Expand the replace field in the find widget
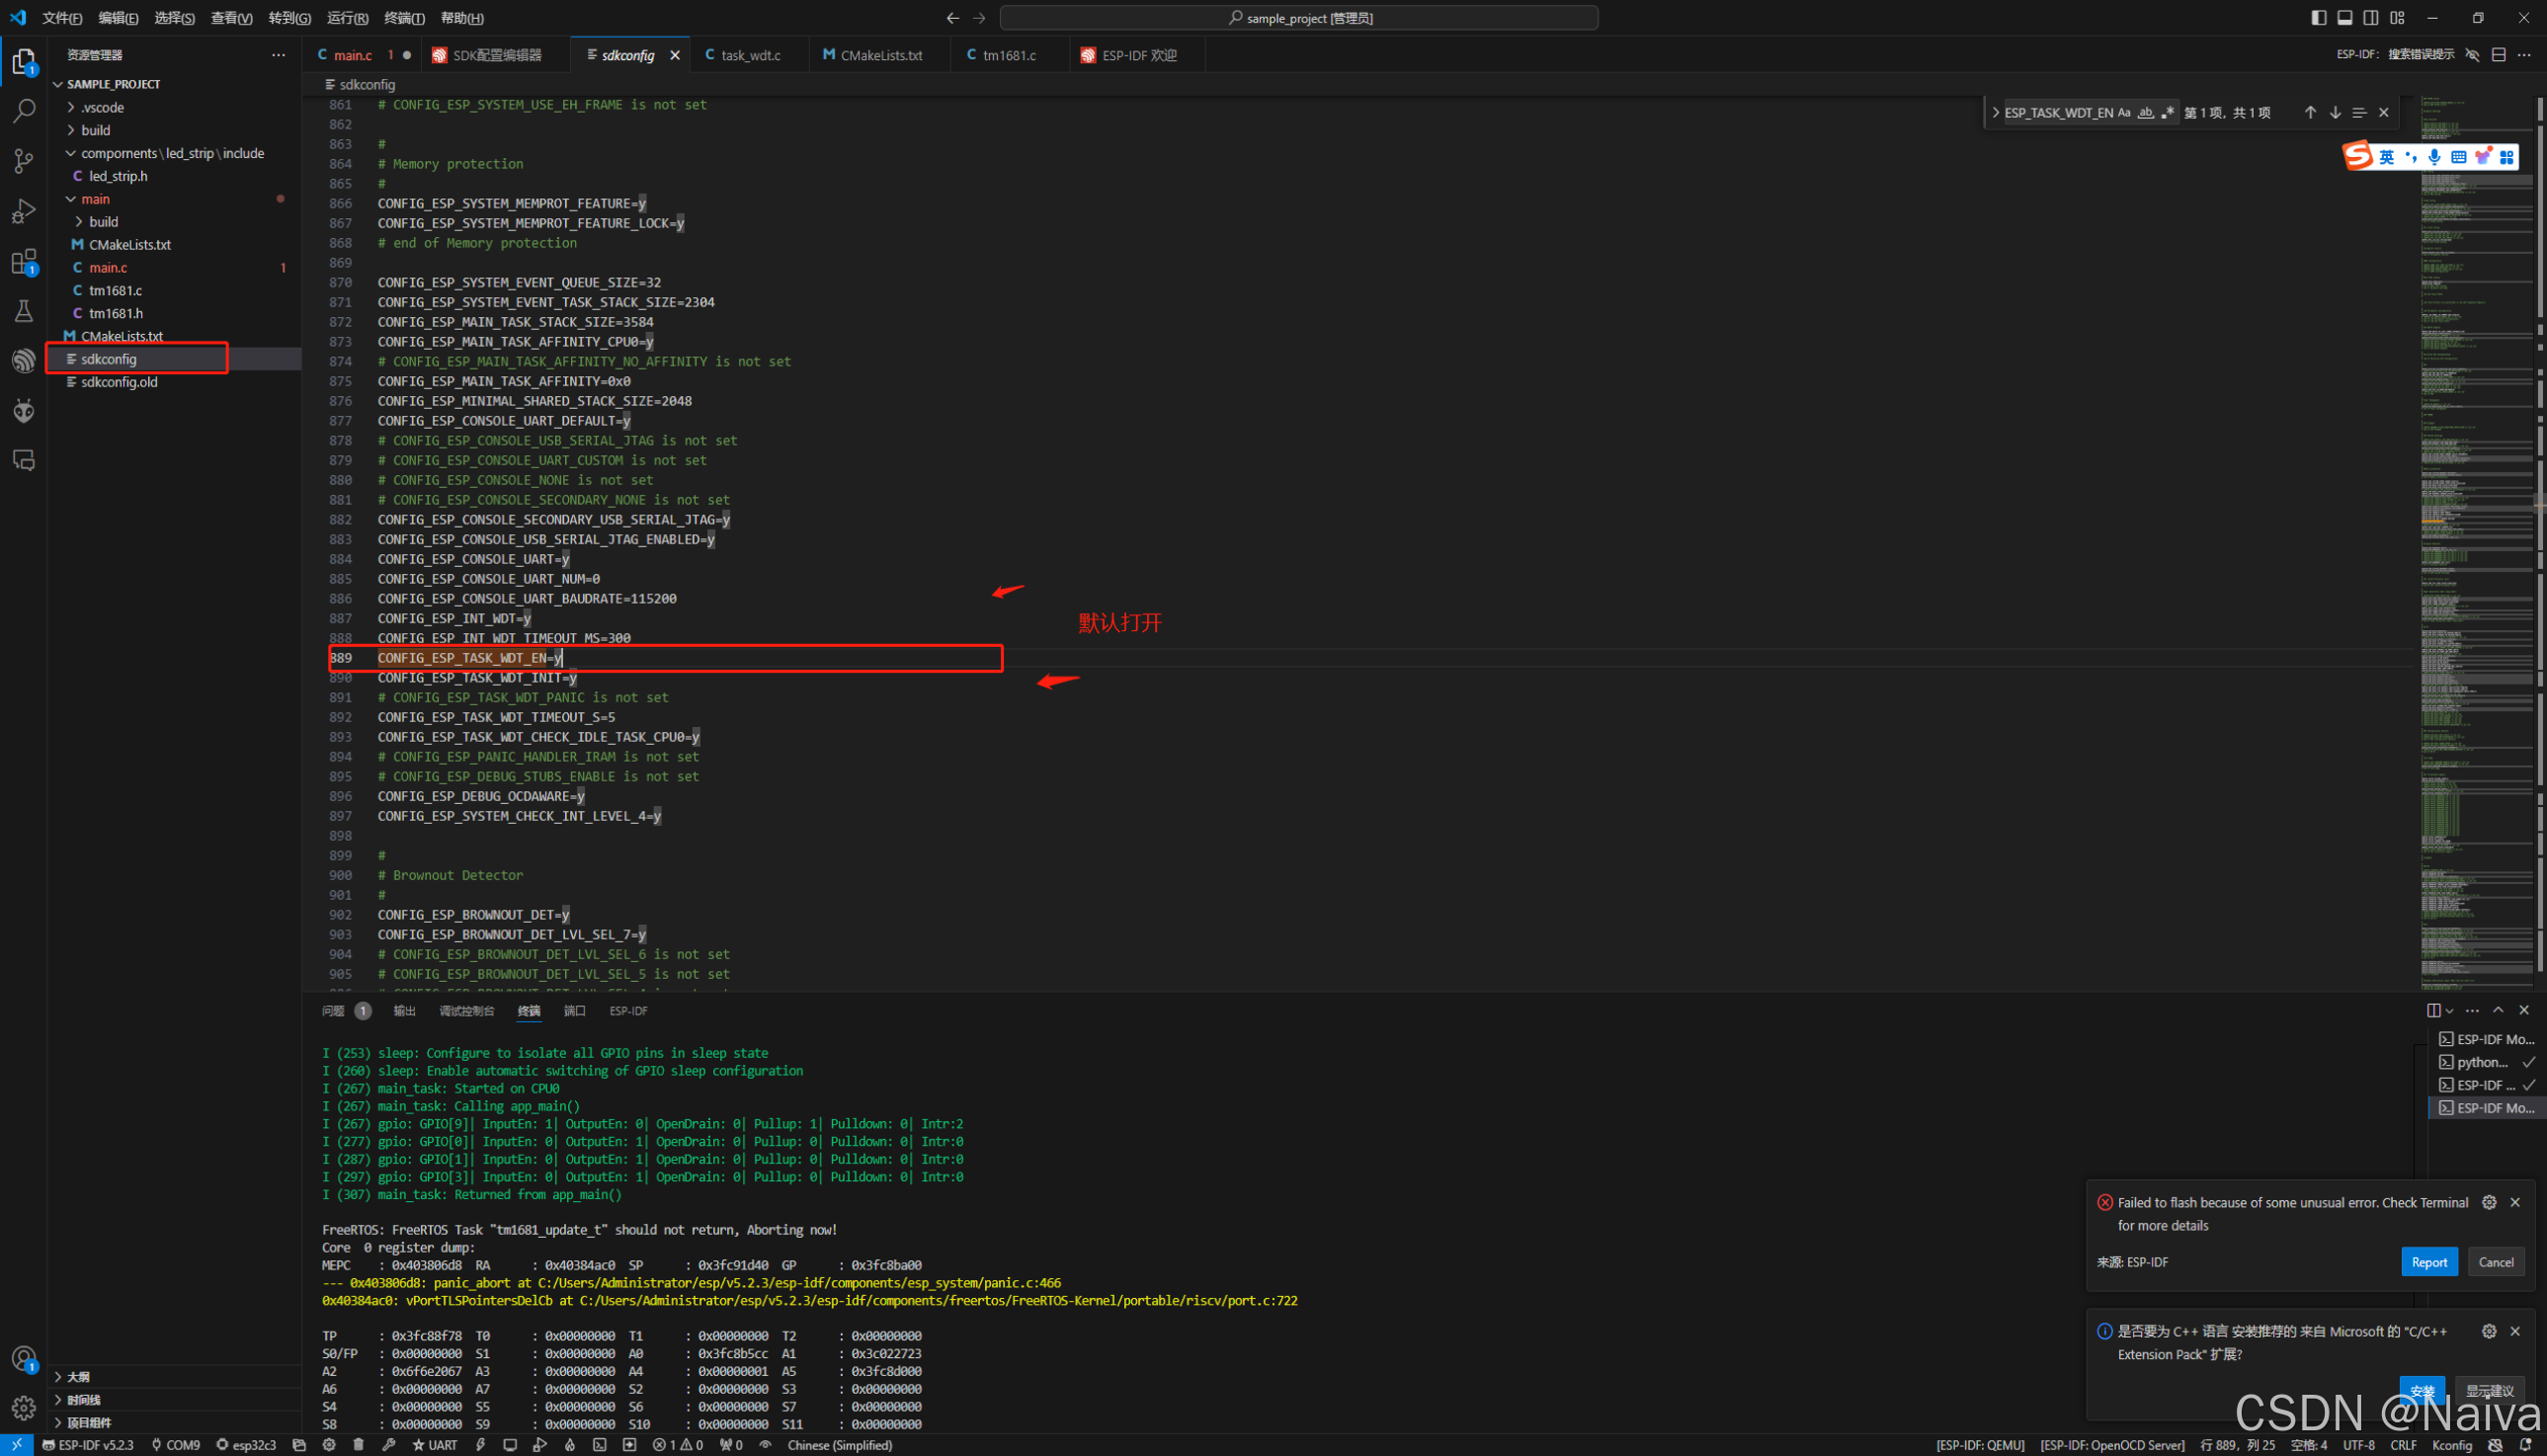 coord(1996,112)
